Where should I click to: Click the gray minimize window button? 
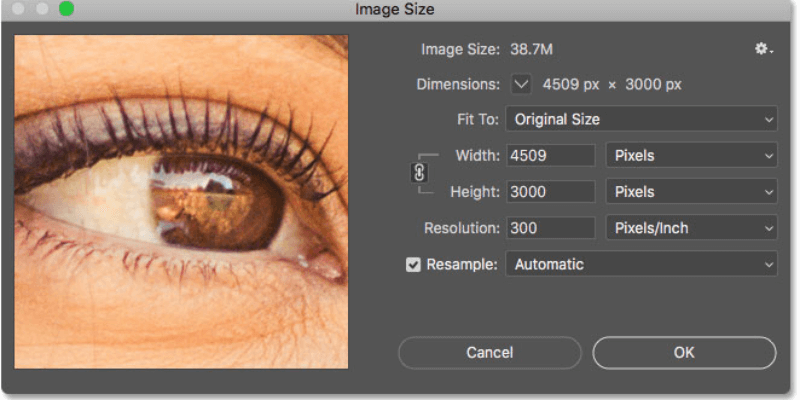pos(42,10)
